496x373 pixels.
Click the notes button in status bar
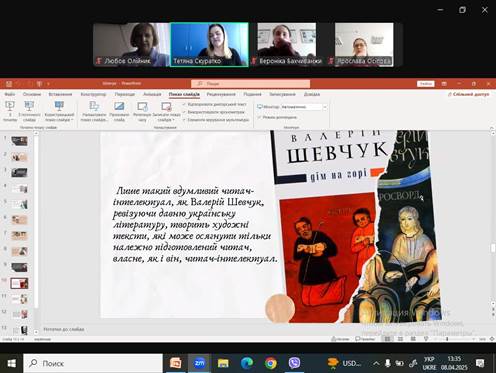coord(340,339)
